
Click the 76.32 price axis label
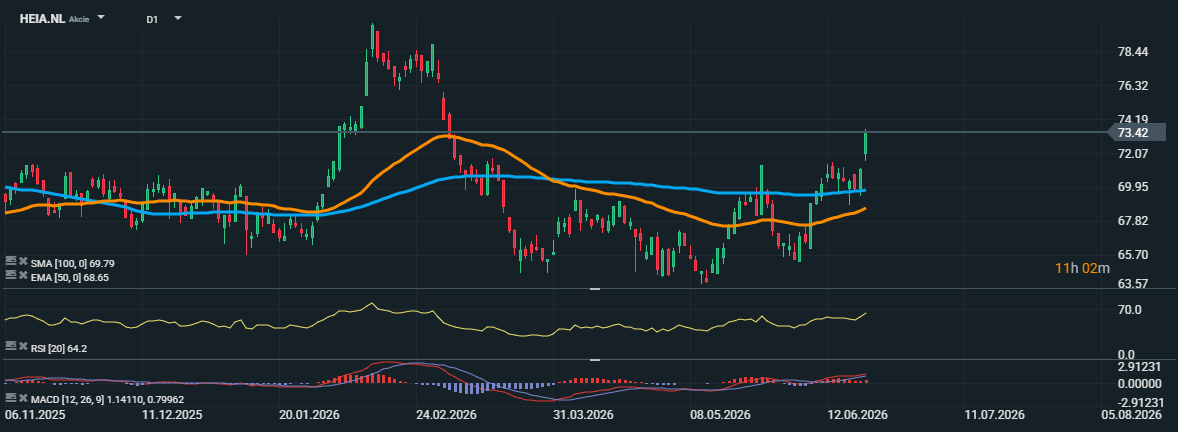pyautogui.click(x=1132, y=86)
